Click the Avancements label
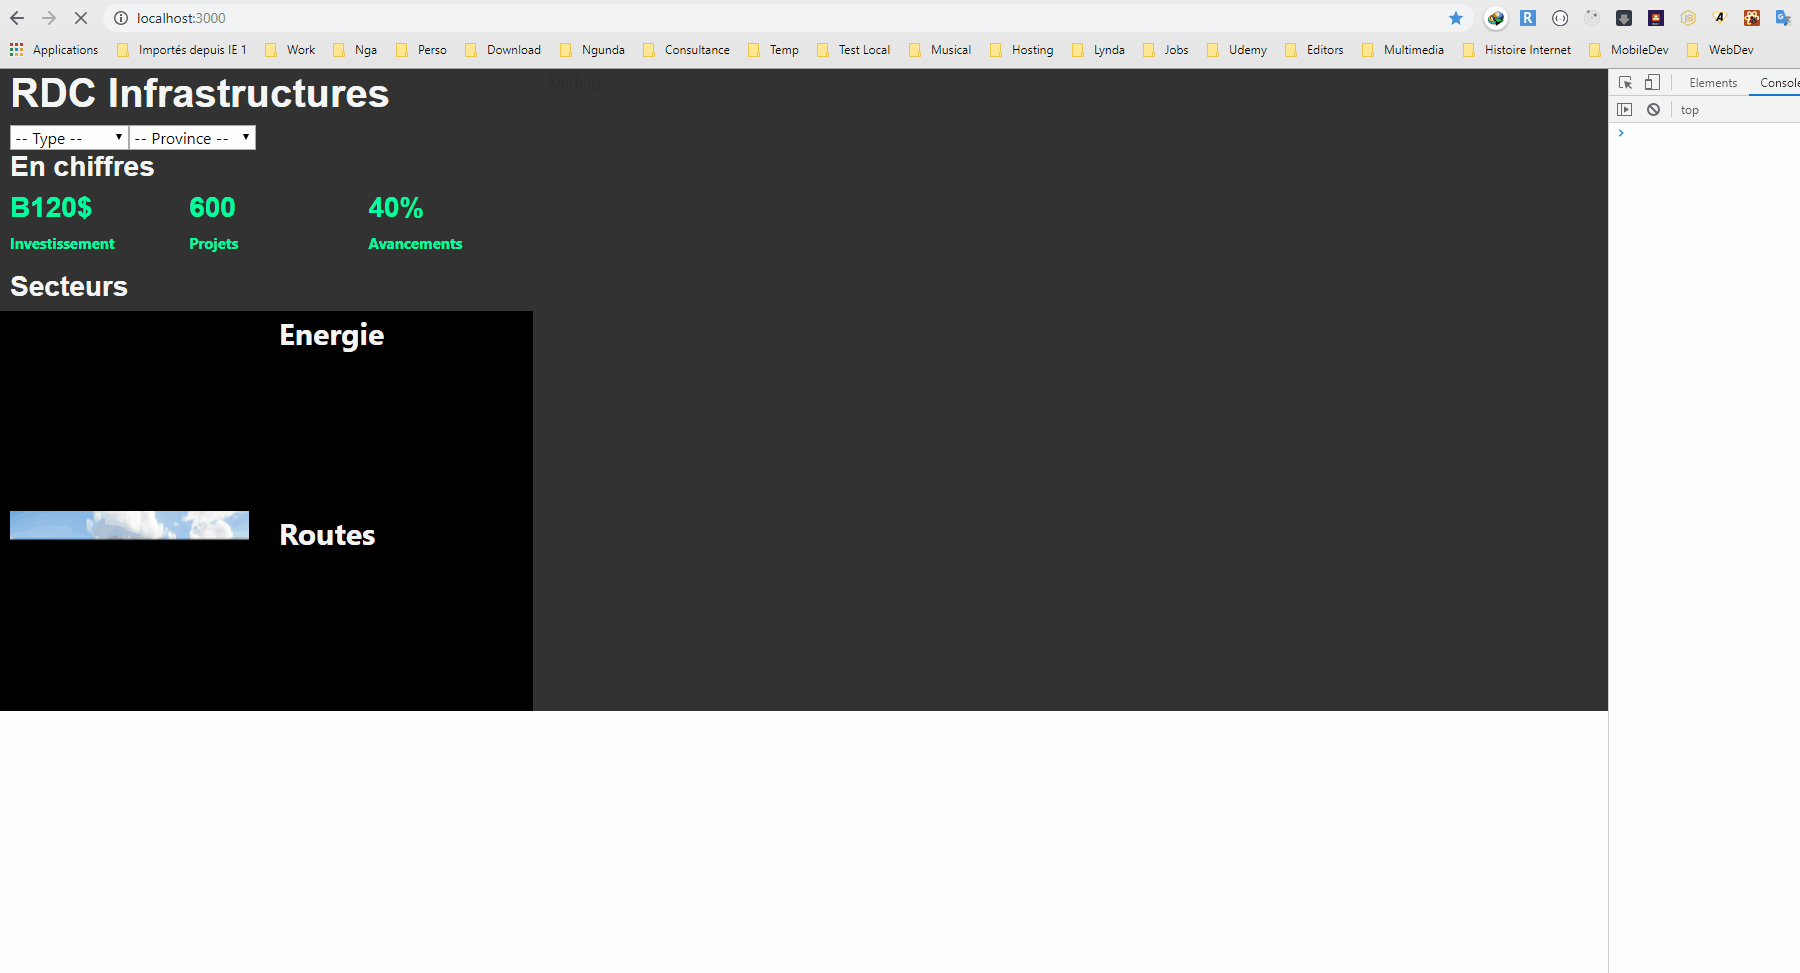Viewport: 1800px width, 973px height. coord(415,244)
